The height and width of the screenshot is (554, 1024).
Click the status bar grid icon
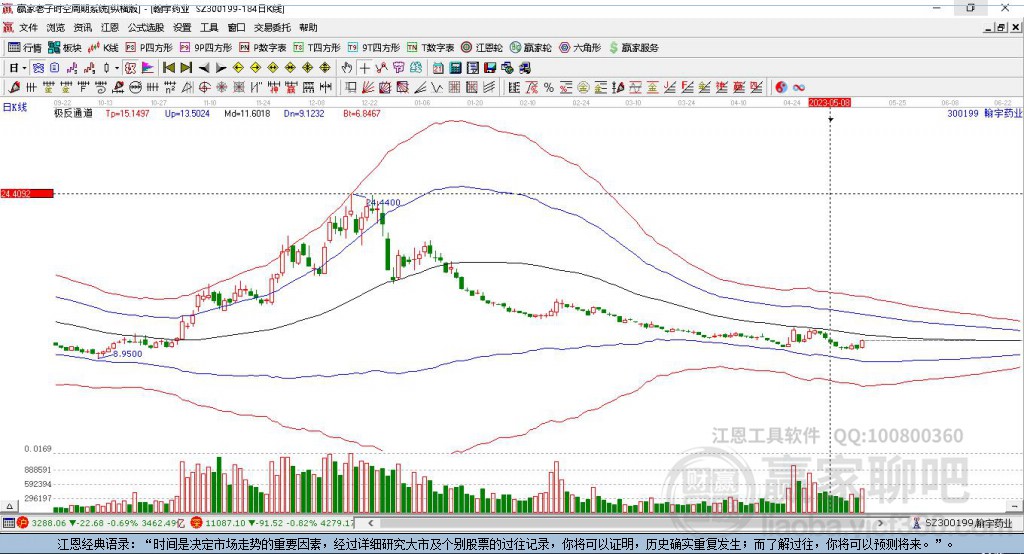8,523
